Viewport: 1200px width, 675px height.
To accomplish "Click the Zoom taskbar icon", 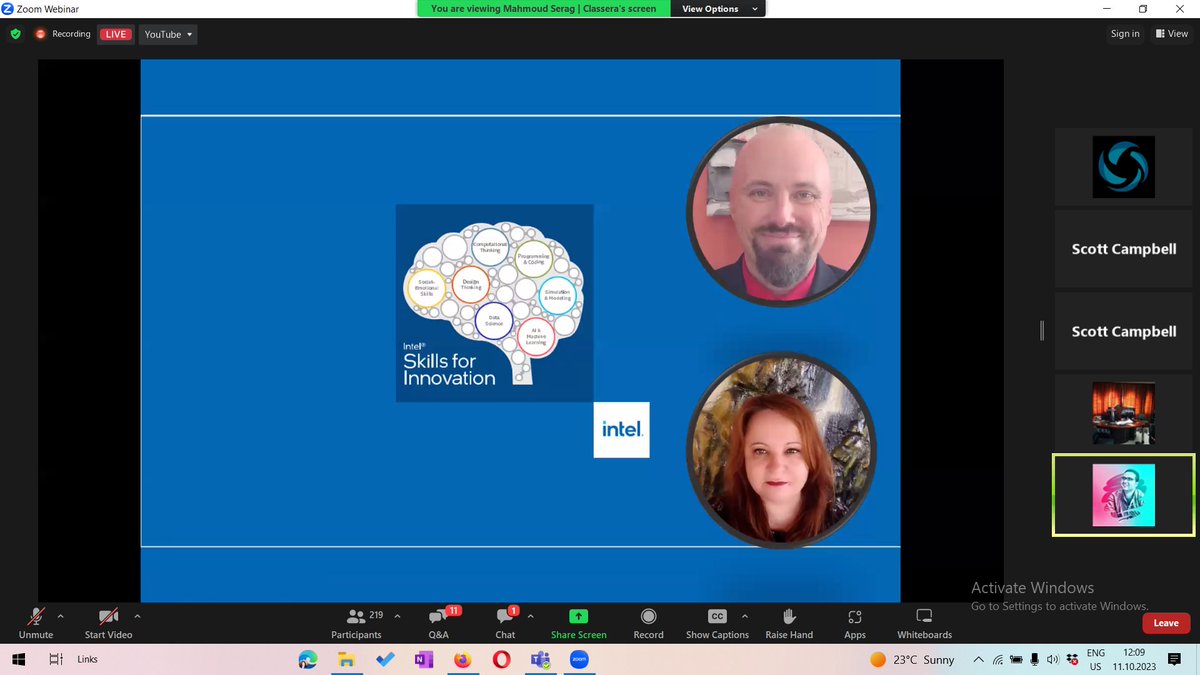I will coord(578,660).
